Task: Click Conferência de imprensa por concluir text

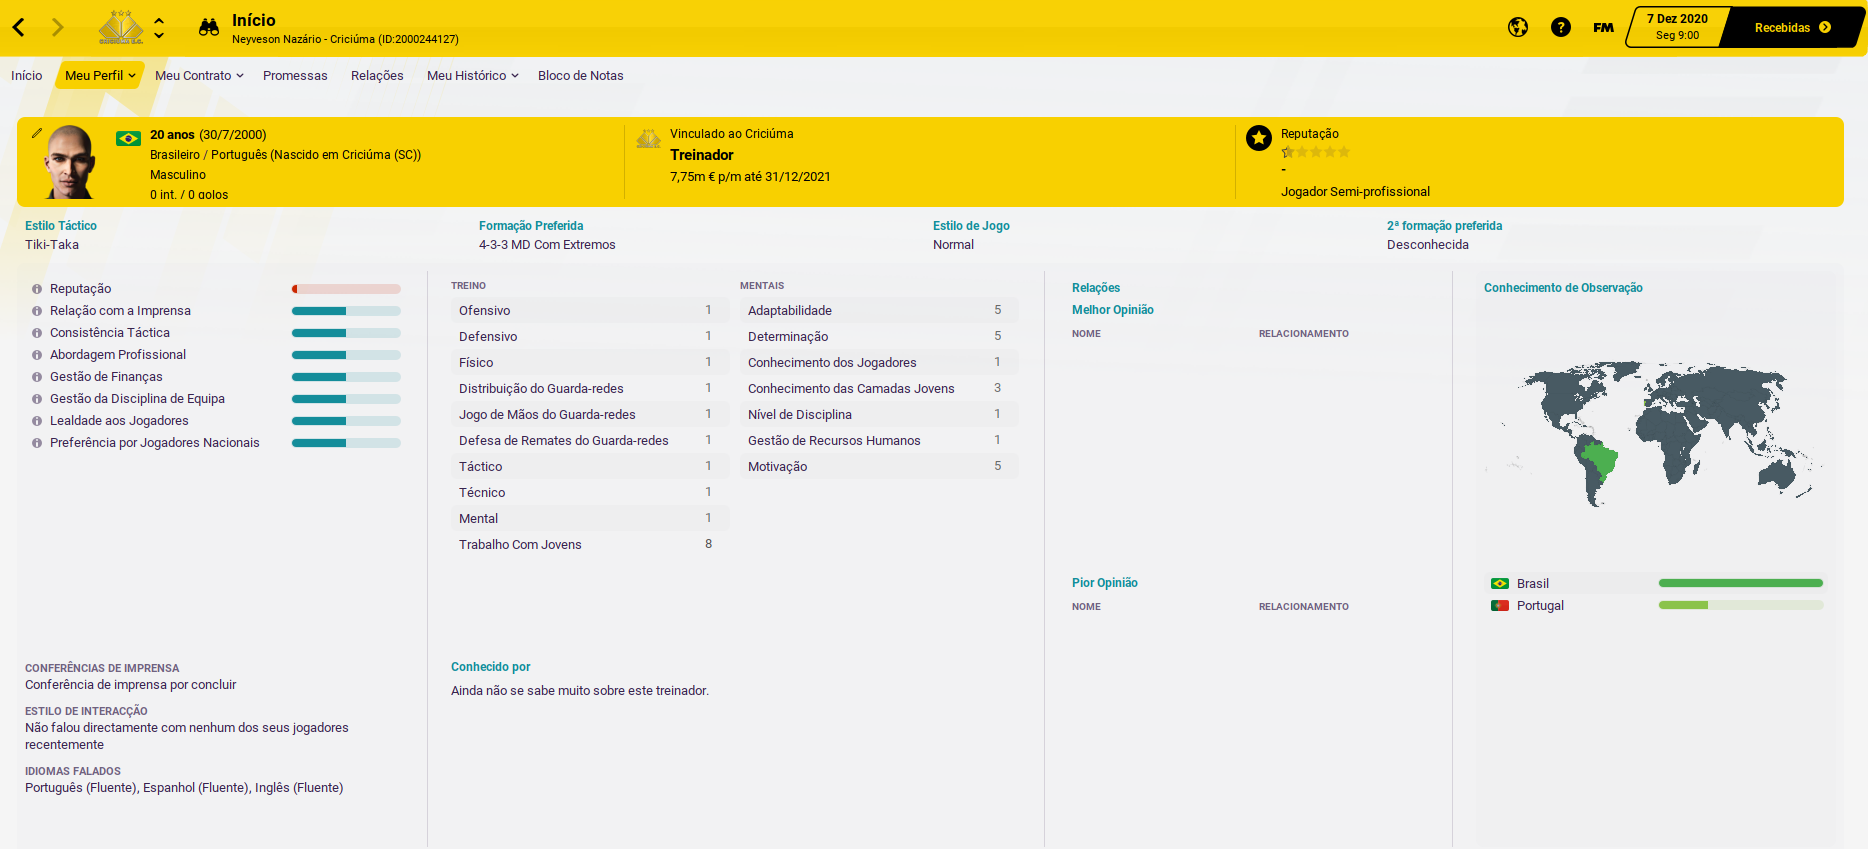Action: [x=131, y=685]
